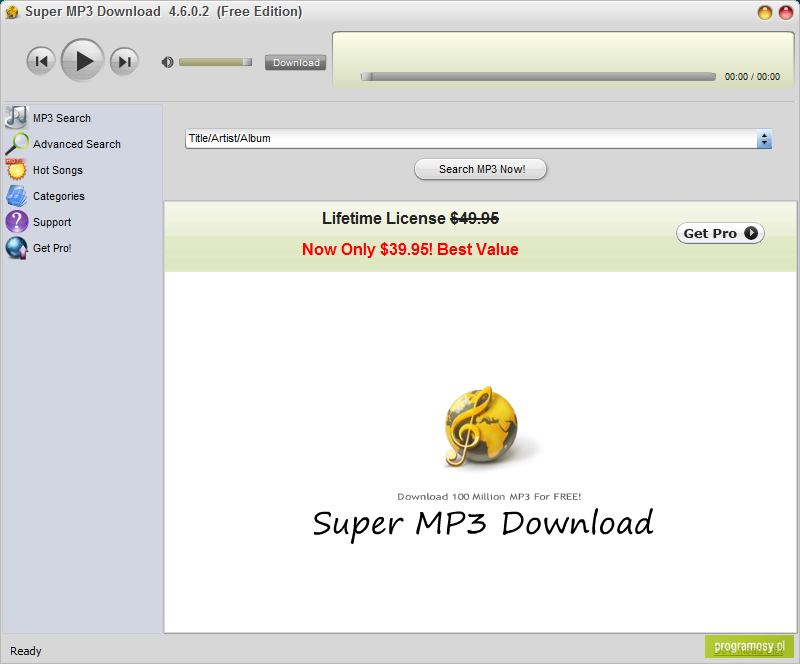
Task: Click the Advanced Search magnifier icon
Action: pos(17,143)
